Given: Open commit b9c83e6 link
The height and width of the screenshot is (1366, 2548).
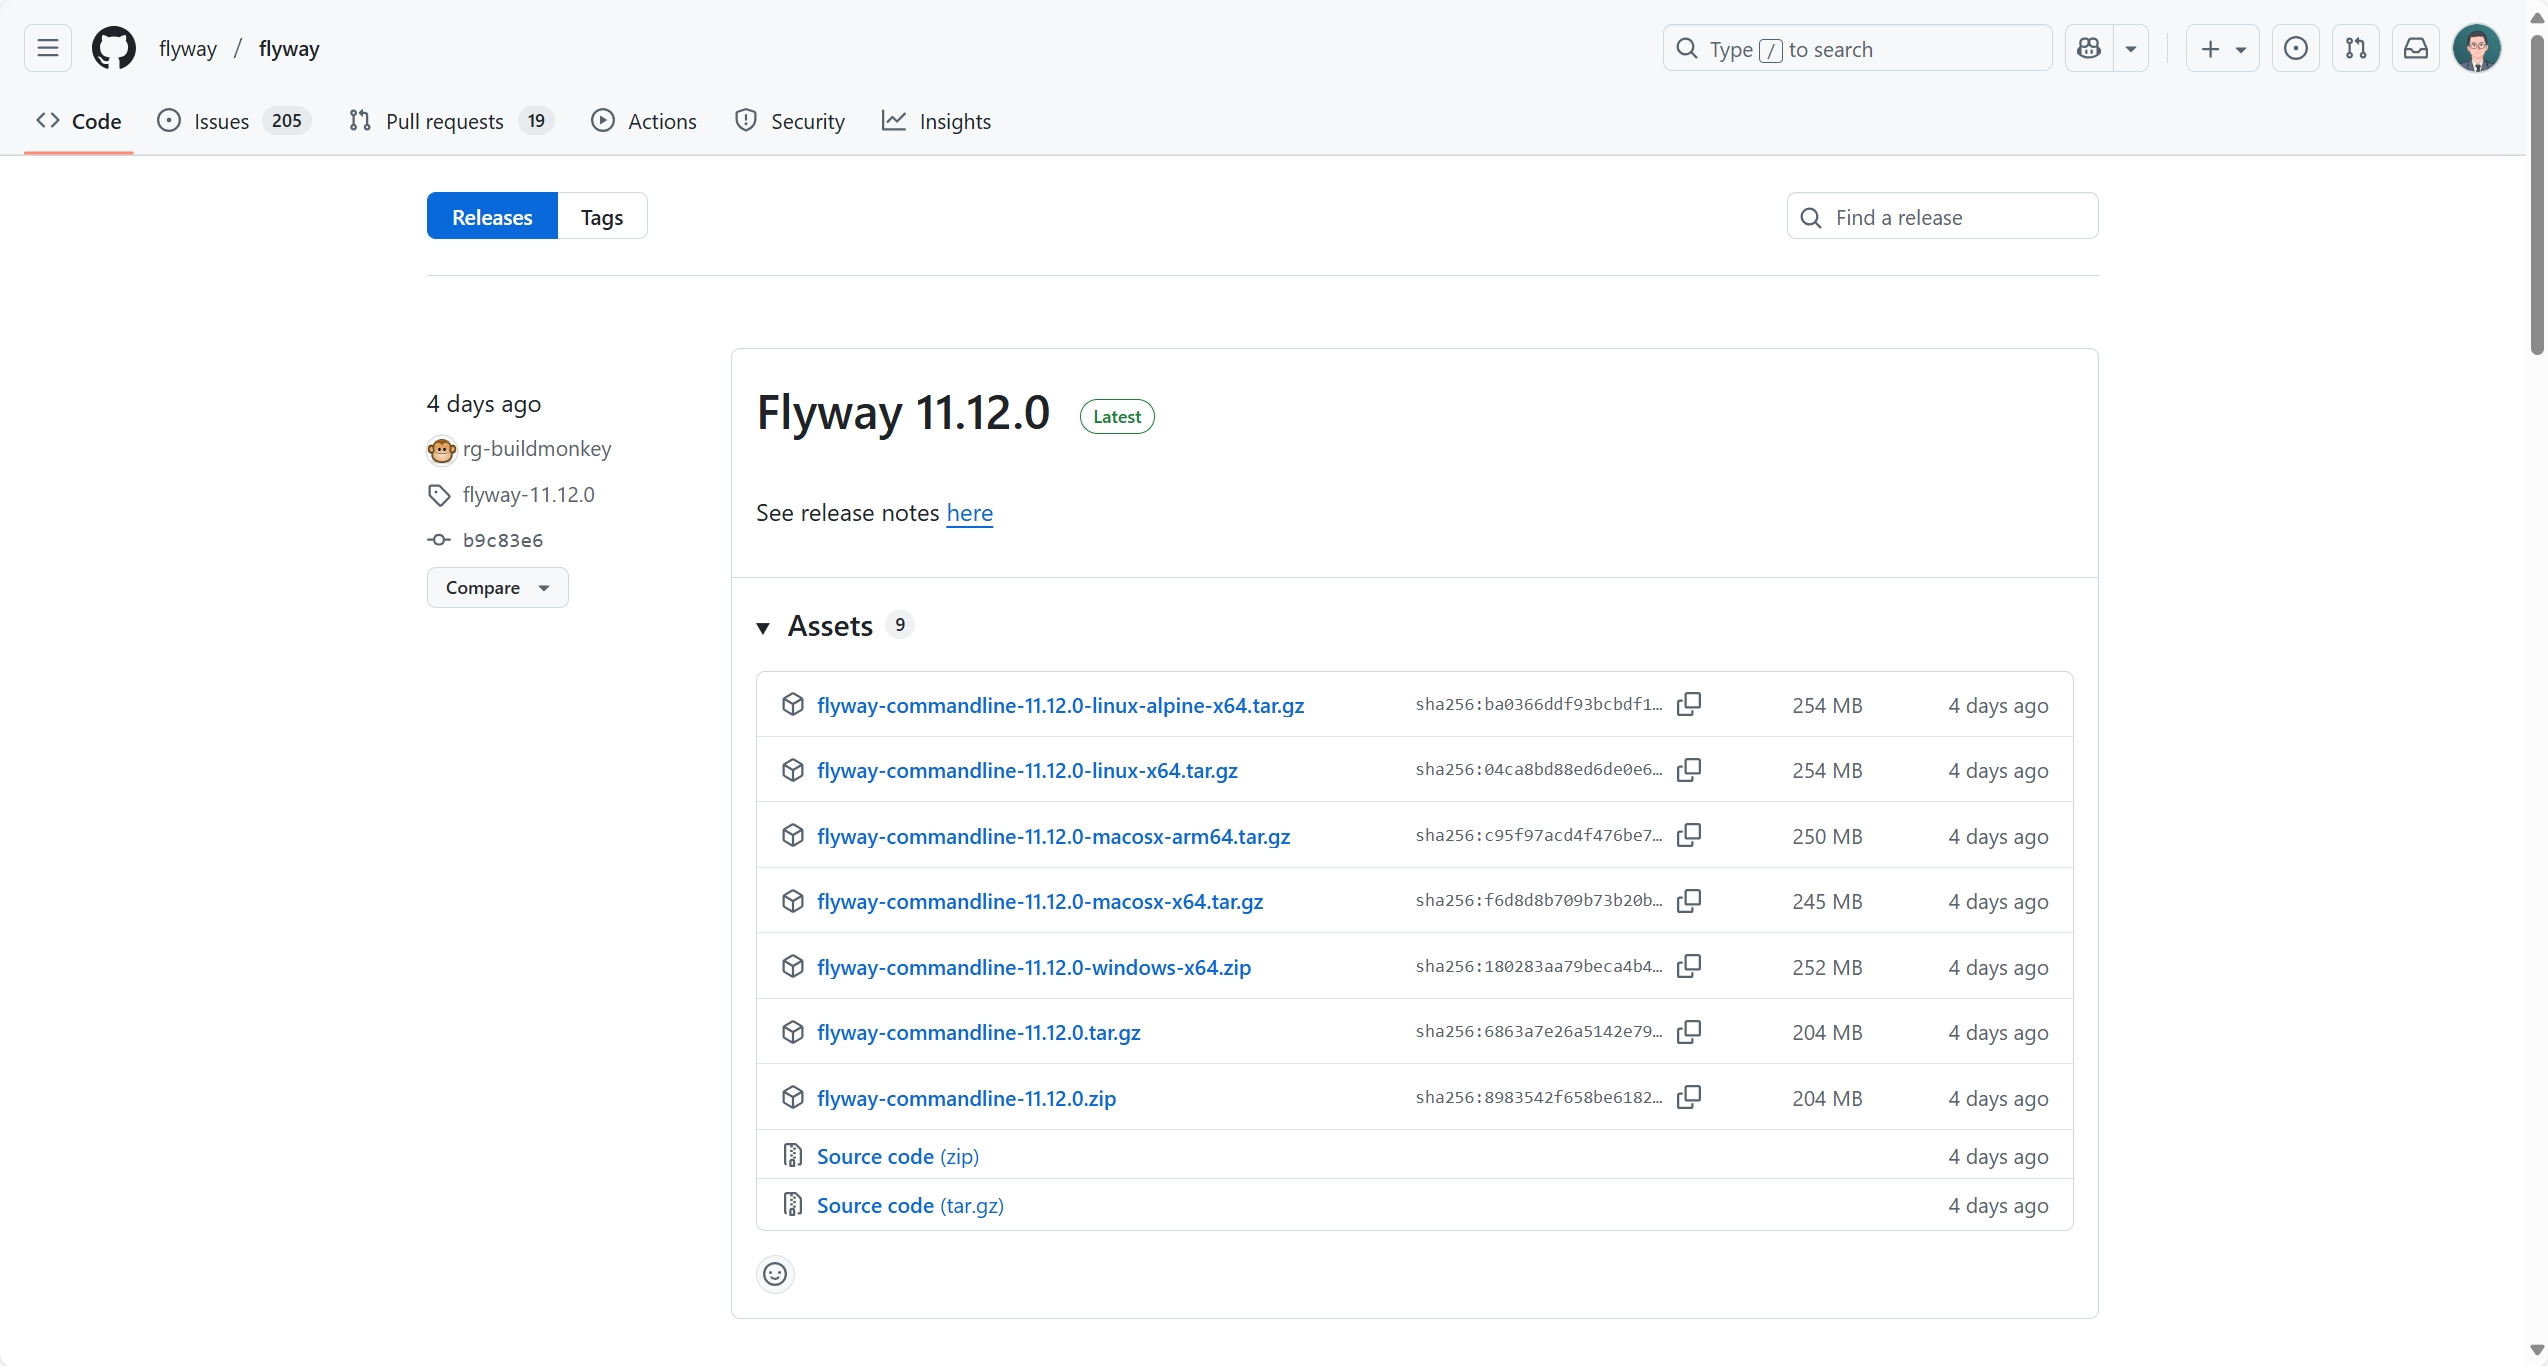Looking at the screenshot, I should (x=503, y=540).
